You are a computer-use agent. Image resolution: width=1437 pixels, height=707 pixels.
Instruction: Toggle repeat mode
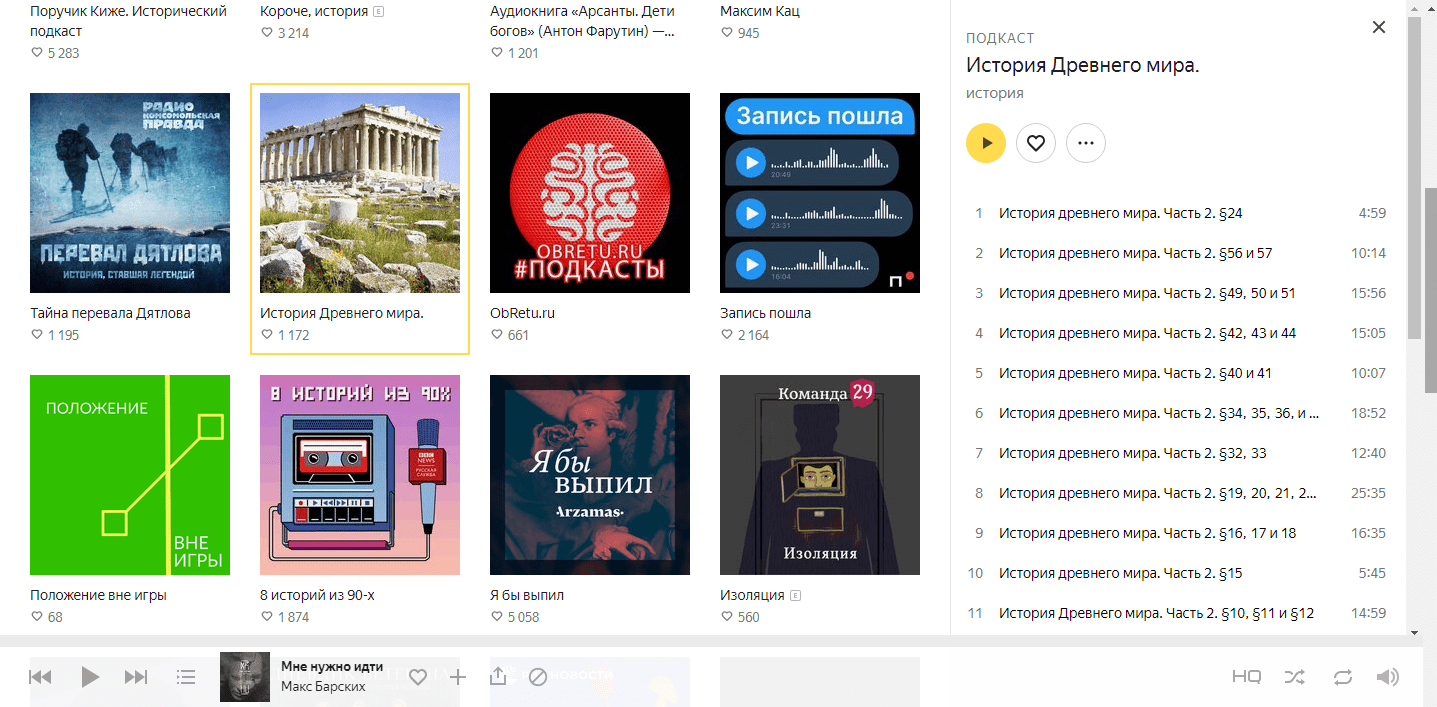point(1343,677)
